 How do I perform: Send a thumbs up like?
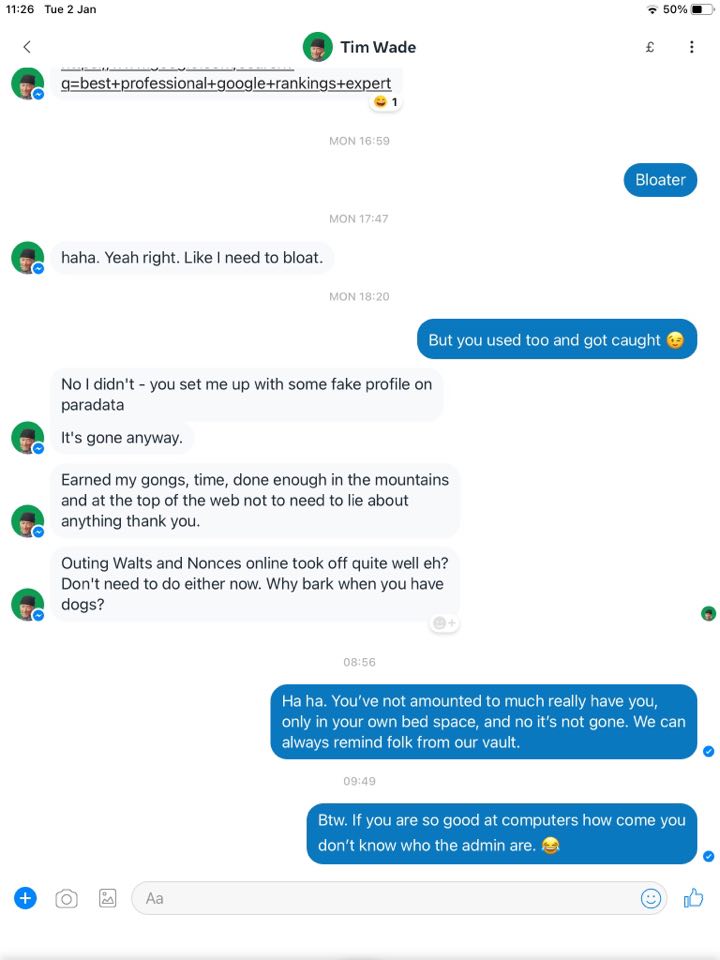(693, 898)
